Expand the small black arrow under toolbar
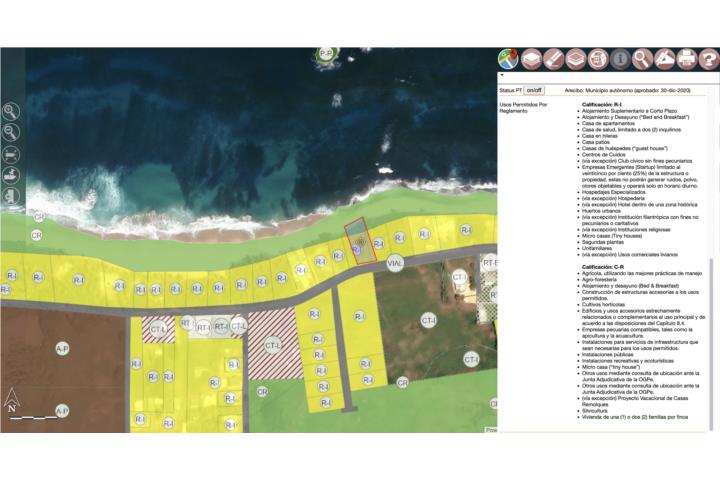Viewport: 720px width, 480px height. click(x=503, y=75)
